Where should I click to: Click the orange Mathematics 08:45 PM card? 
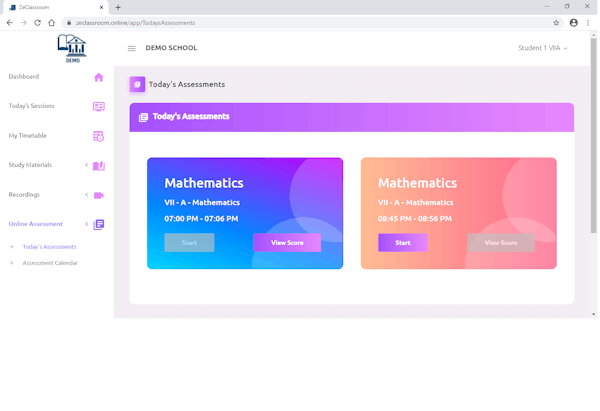pos(458,213)
